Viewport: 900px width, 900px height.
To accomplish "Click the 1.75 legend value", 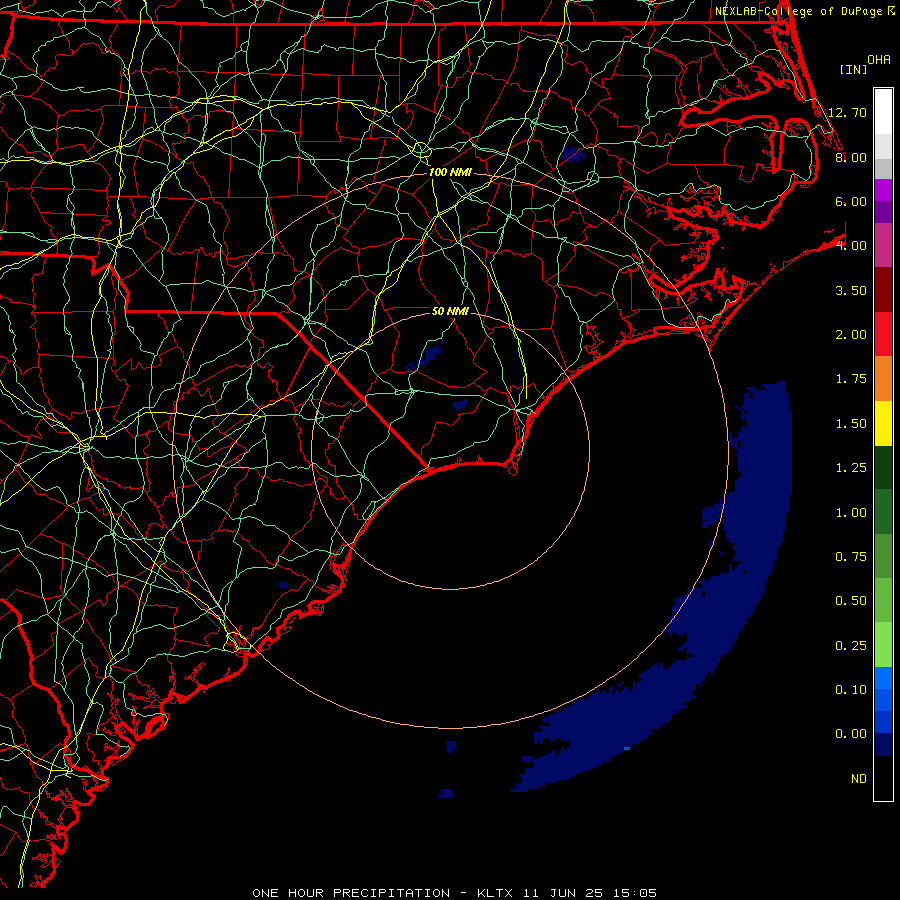I will click(851, 379).
